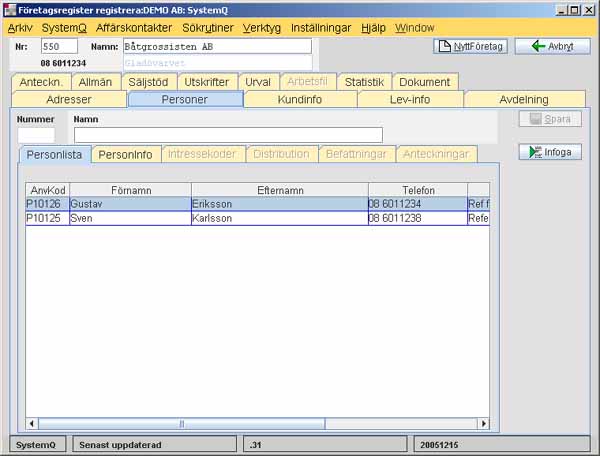Click the greyed Intressekoder sub-tab

202,154
